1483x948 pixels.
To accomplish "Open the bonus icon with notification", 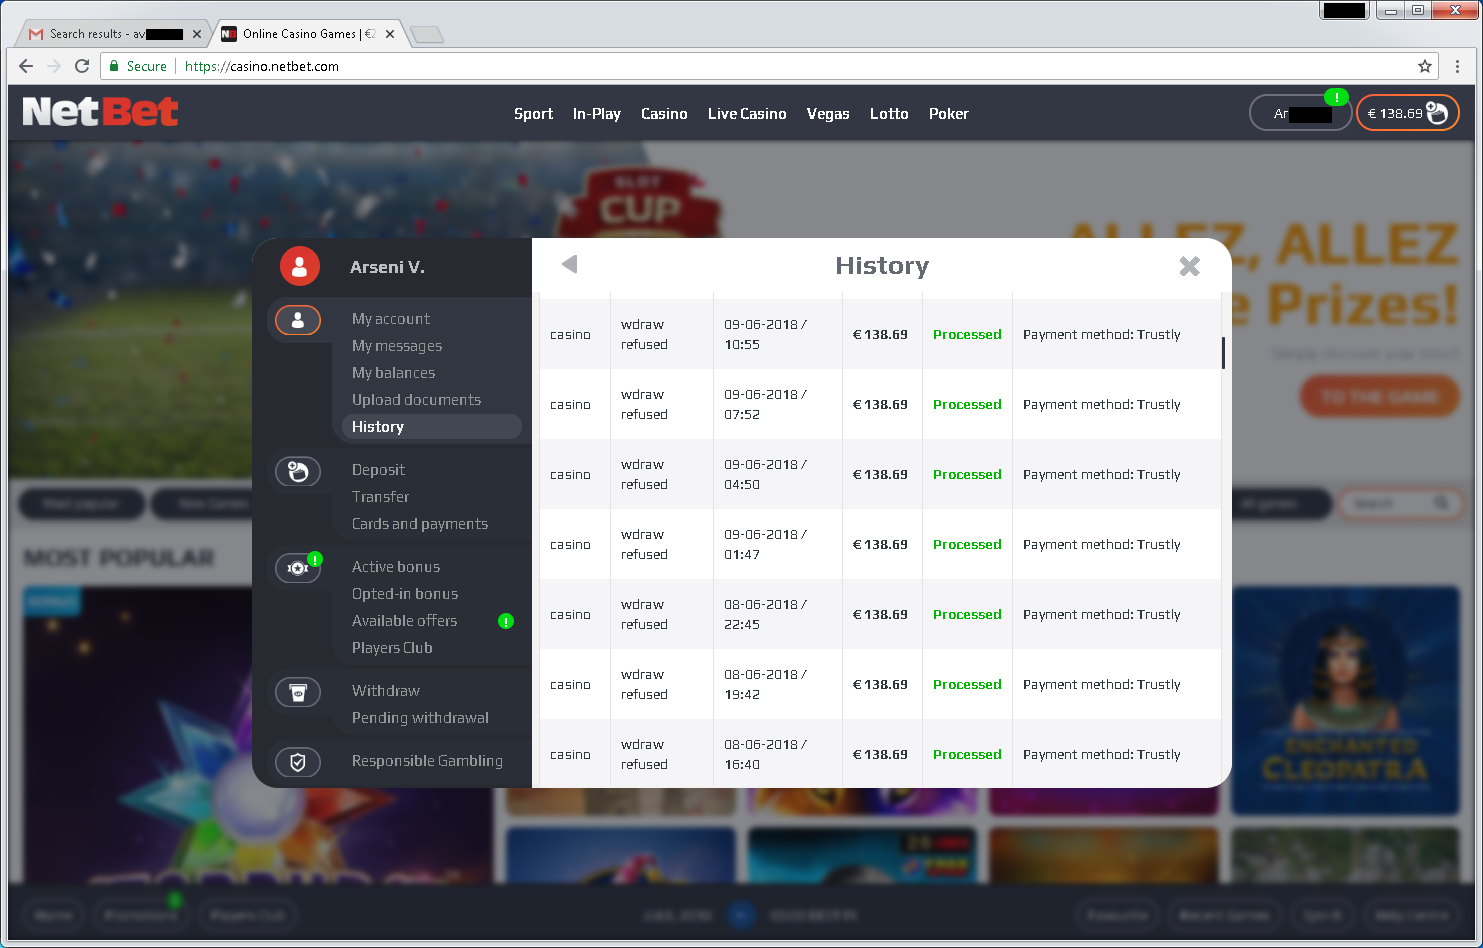I will click(x=298, y=568).
